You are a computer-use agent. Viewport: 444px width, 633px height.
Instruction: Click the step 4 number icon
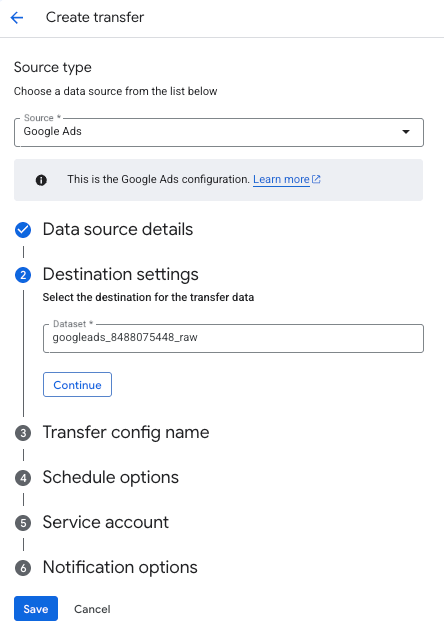point(23,478)
